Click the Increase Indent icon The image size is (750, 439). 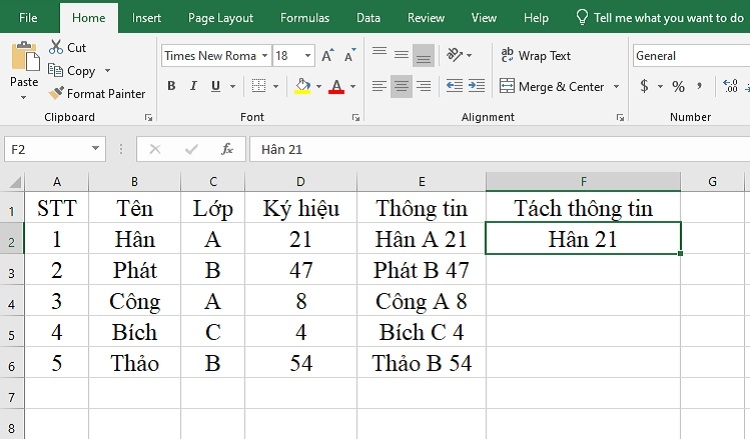pos(476,86)
